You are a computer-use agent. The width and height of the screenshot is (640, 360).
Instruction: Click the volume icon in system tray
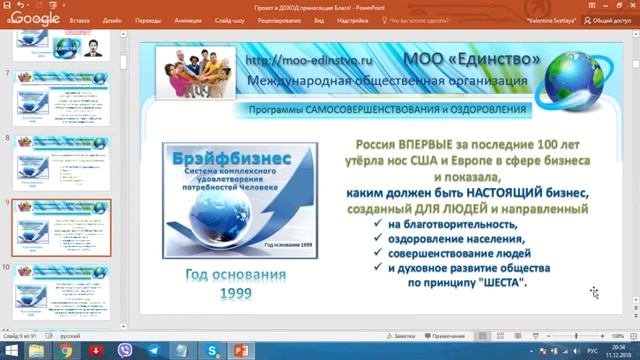coord(575,351)
